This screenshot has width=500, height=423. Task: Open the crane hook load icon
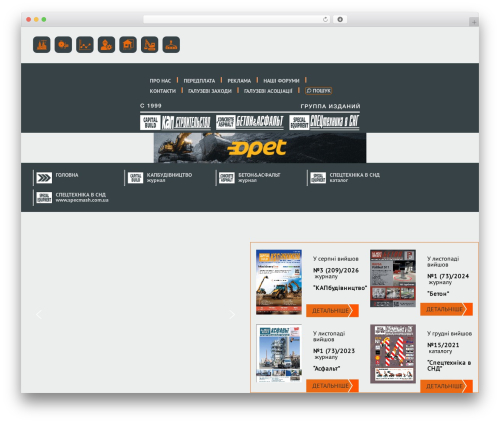pos(171,45)
